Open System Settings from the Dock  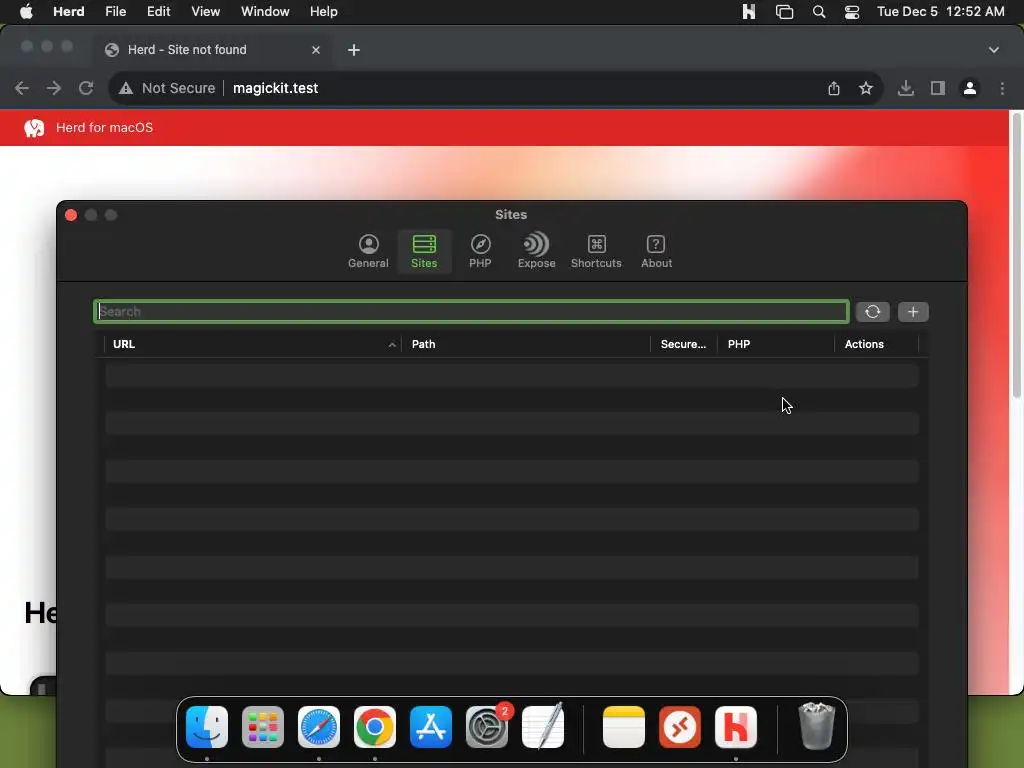click(487, 727)
